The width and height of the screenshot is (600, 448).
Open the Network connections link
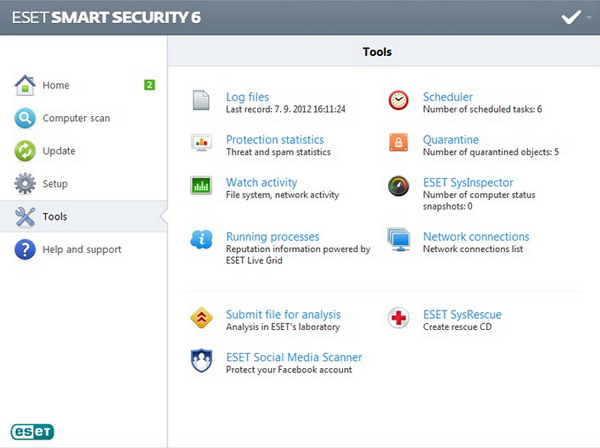[476, 237]
